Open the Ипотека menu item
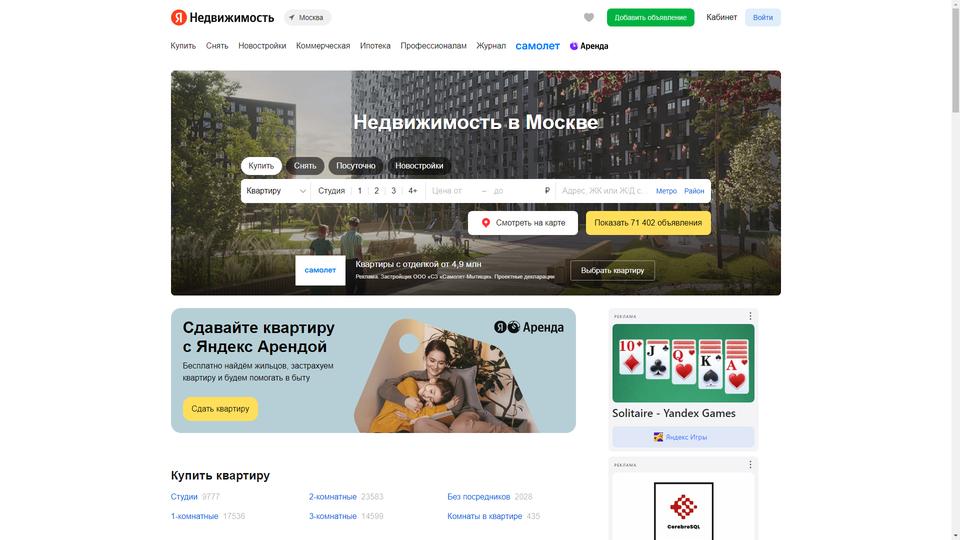 click(375, 46)
